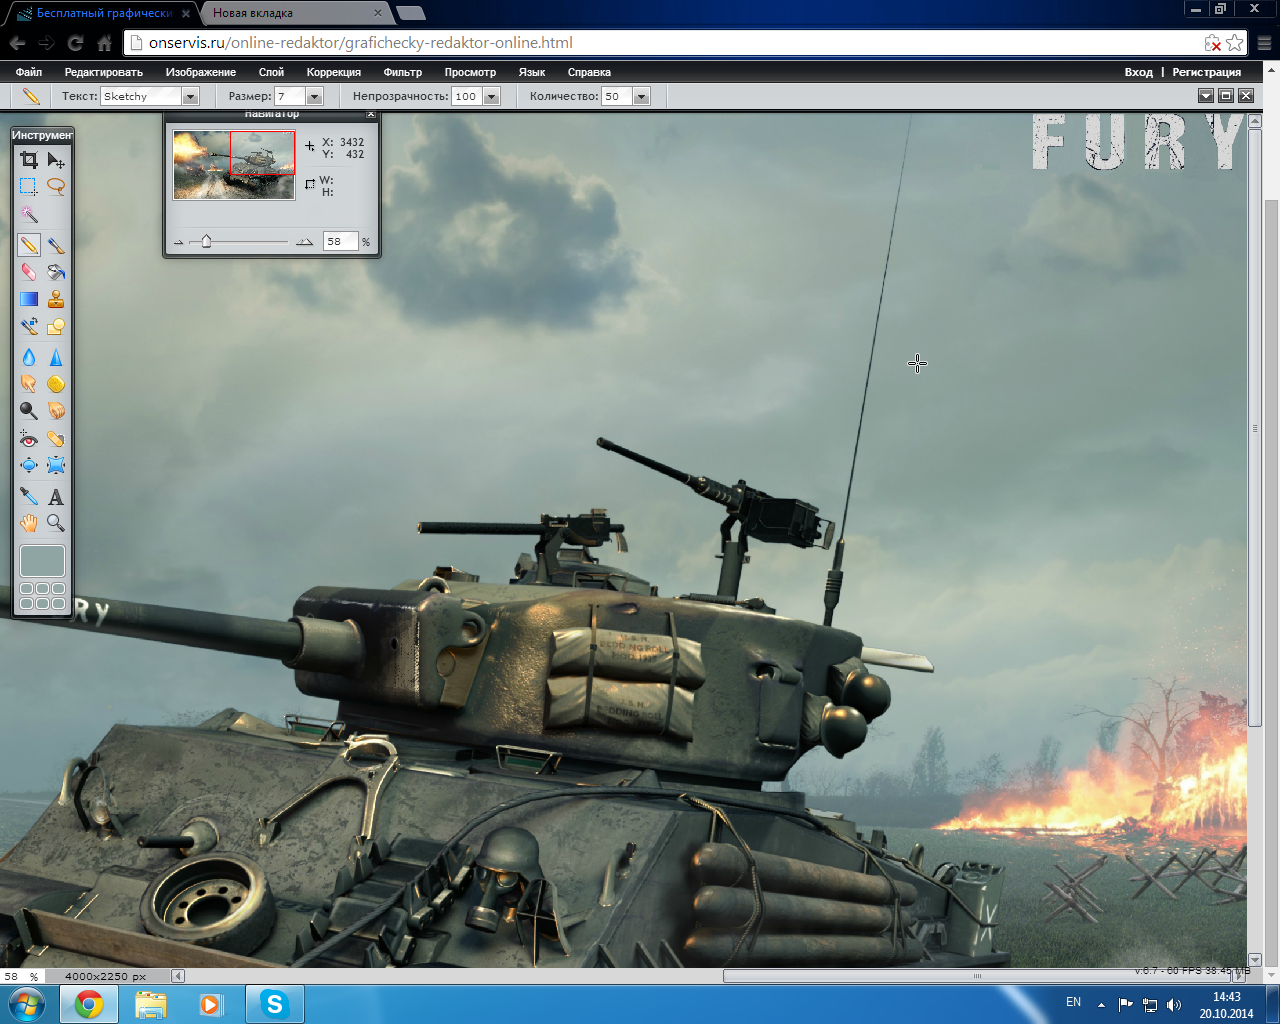Pick the Lasso tool
The height and width of the screenshot is (1024, 1280).
(x=56, y=186)
